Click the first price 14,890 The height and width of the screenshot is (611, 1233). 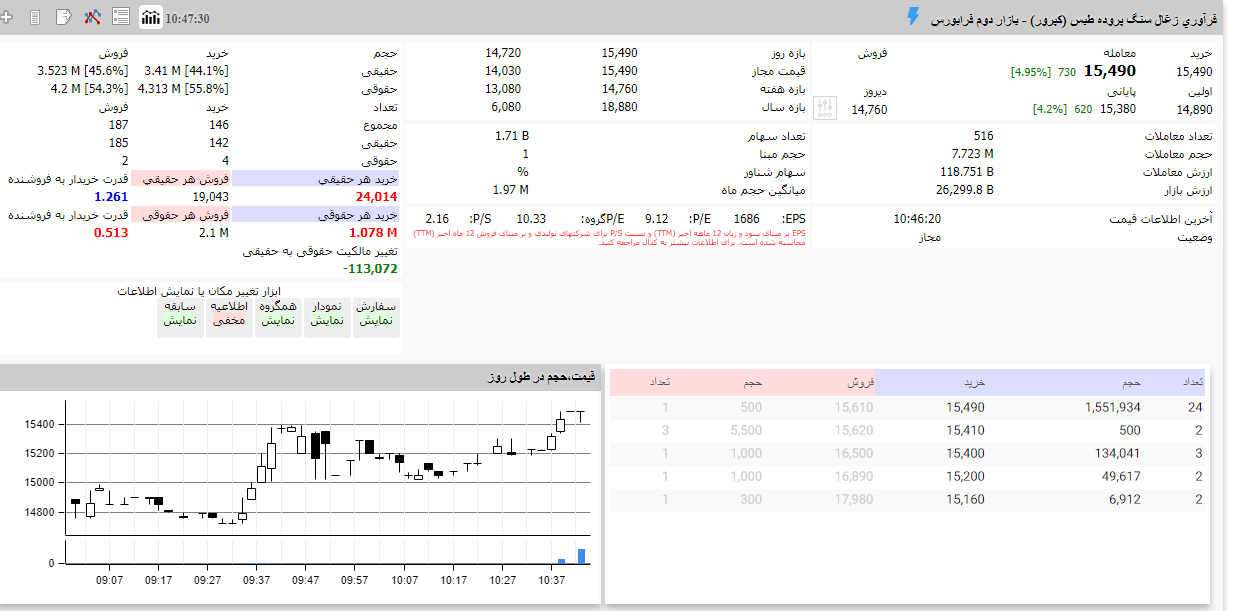click(1194, 110)
